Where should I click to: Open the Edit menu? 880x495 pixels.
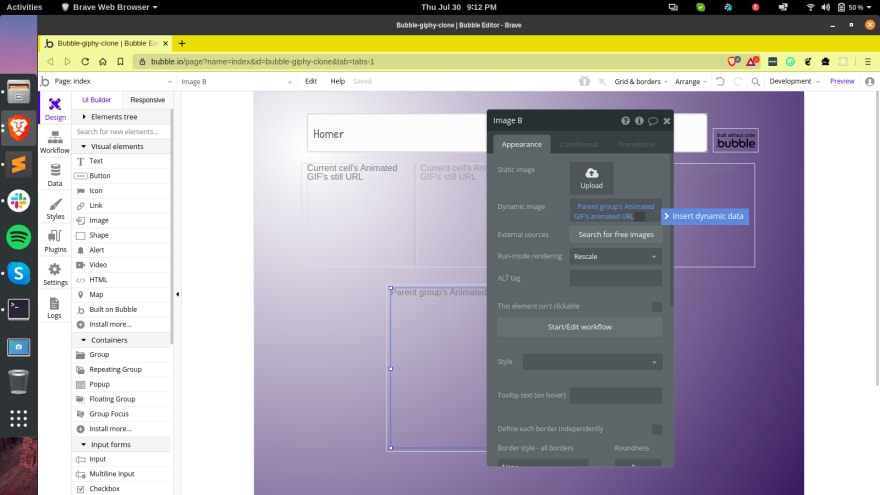point(311,81)
